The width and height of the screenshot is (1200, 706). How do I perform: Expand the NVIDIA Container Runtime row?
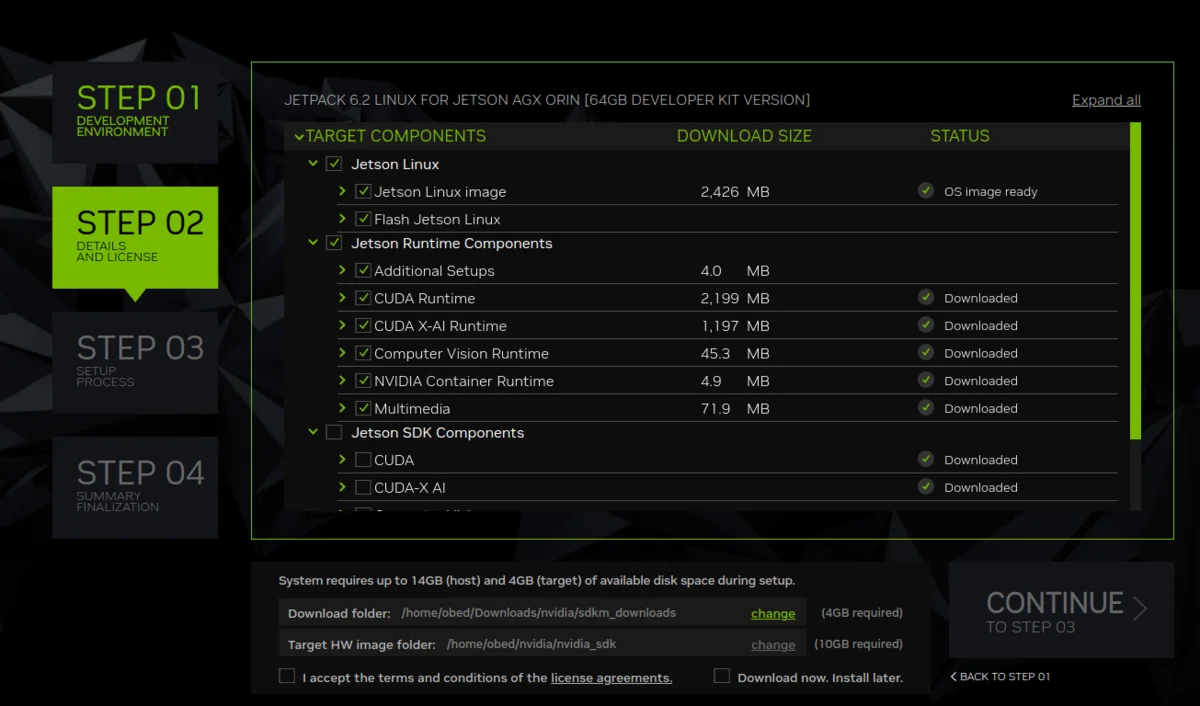(x=342, y=380)
